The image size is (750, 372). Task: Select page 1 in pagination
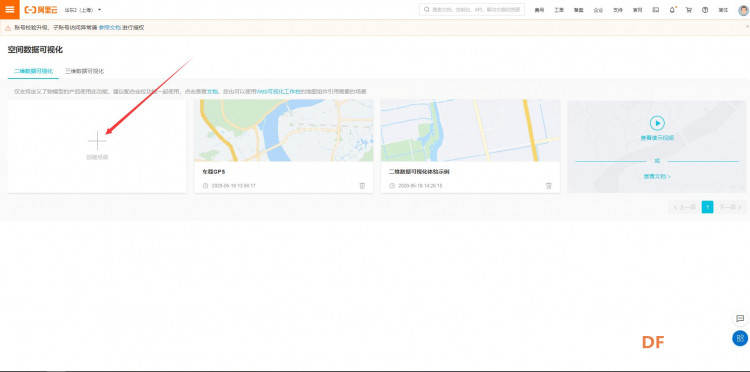pyautogui.click(x=707, y=207)
